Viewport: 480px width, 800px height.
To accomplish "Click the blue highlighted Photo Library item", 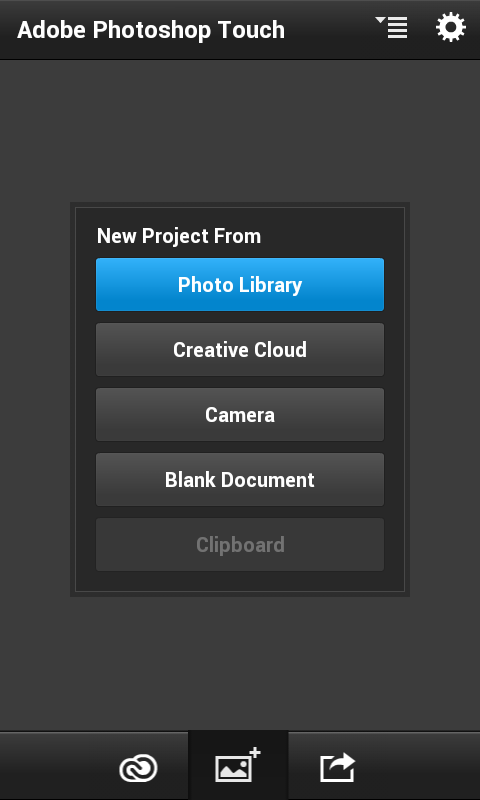I will coord(240,285).
